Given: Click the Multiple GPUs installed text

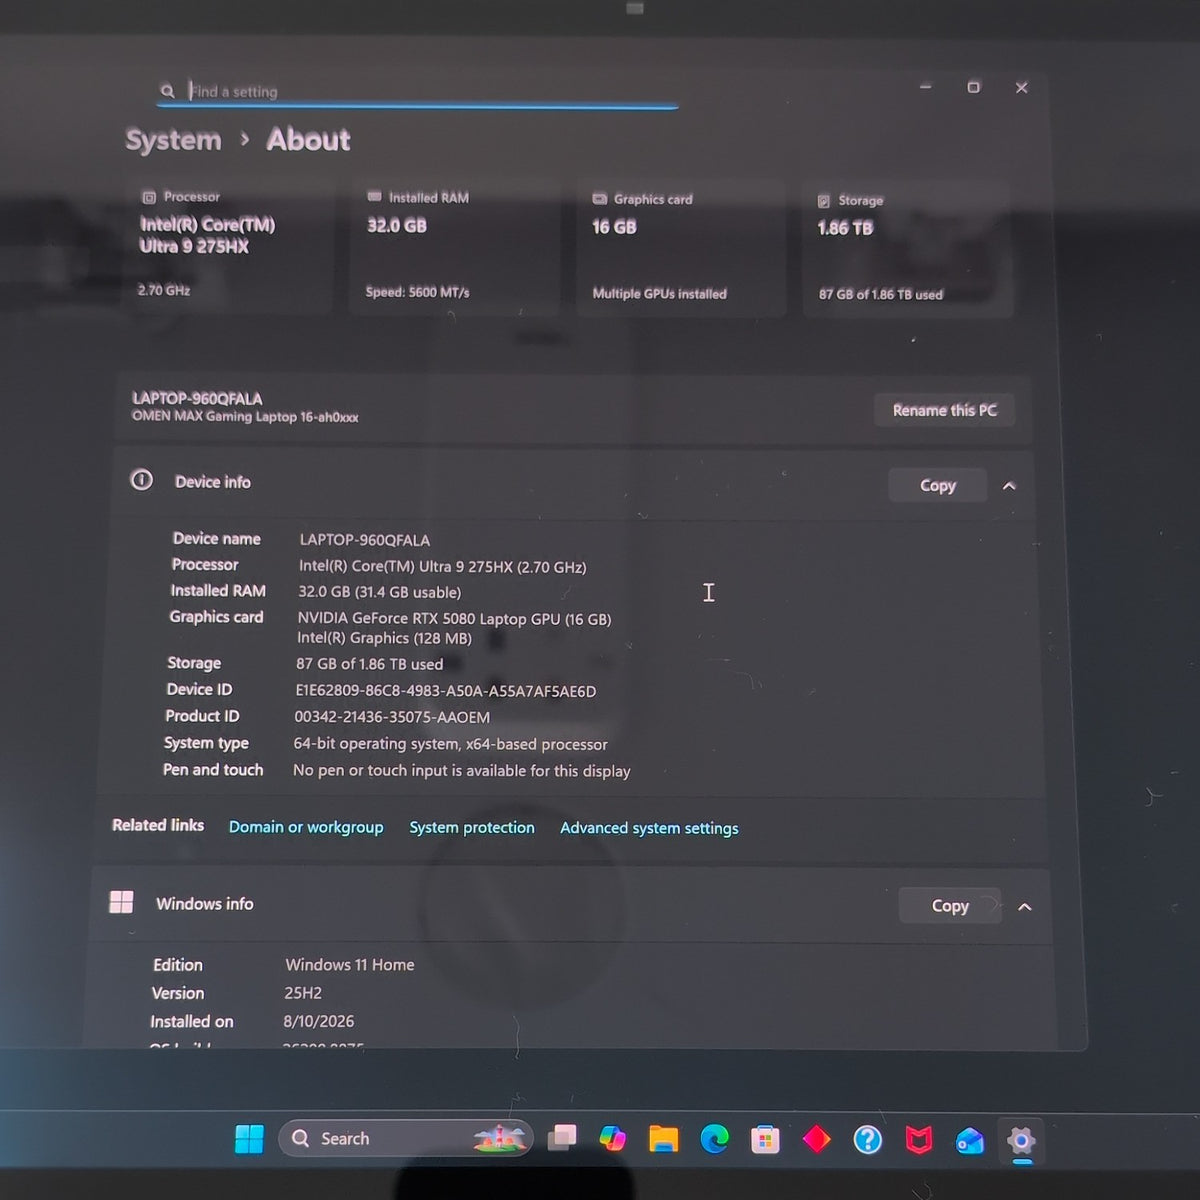Looking at the screenshot, I should [659, 293].
